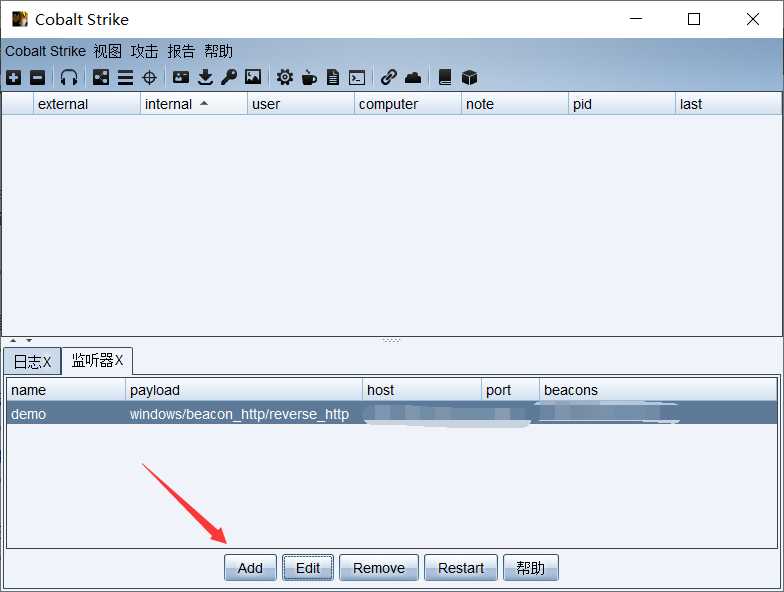Open downloaded files icon

205,78
